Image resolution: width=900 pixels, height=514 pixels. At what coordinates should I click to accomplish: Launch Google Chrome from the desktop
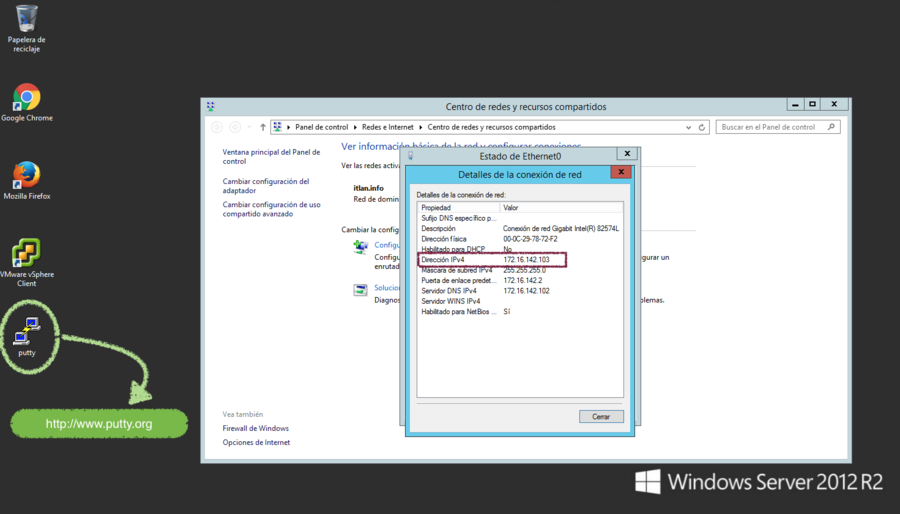pyautogui.click(x=27, y=98)
